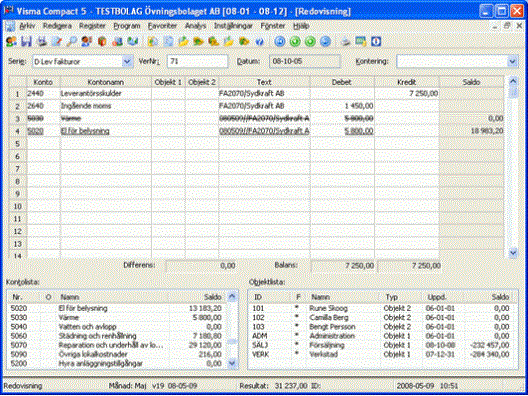Click the blue info icon at toolbar end
Image resolution: width=528 pixels, height=396 pixels.
coord(376,41)
